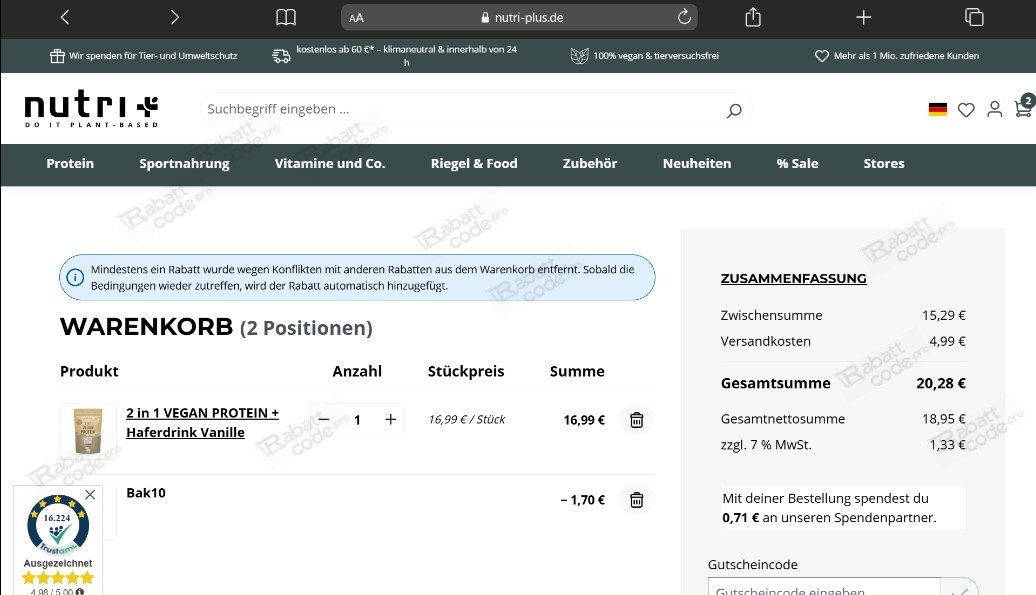The width and height of the screenshot is (1036, 595).
Task: Click the magnifying glass search icon
Action: click(734, 110)
